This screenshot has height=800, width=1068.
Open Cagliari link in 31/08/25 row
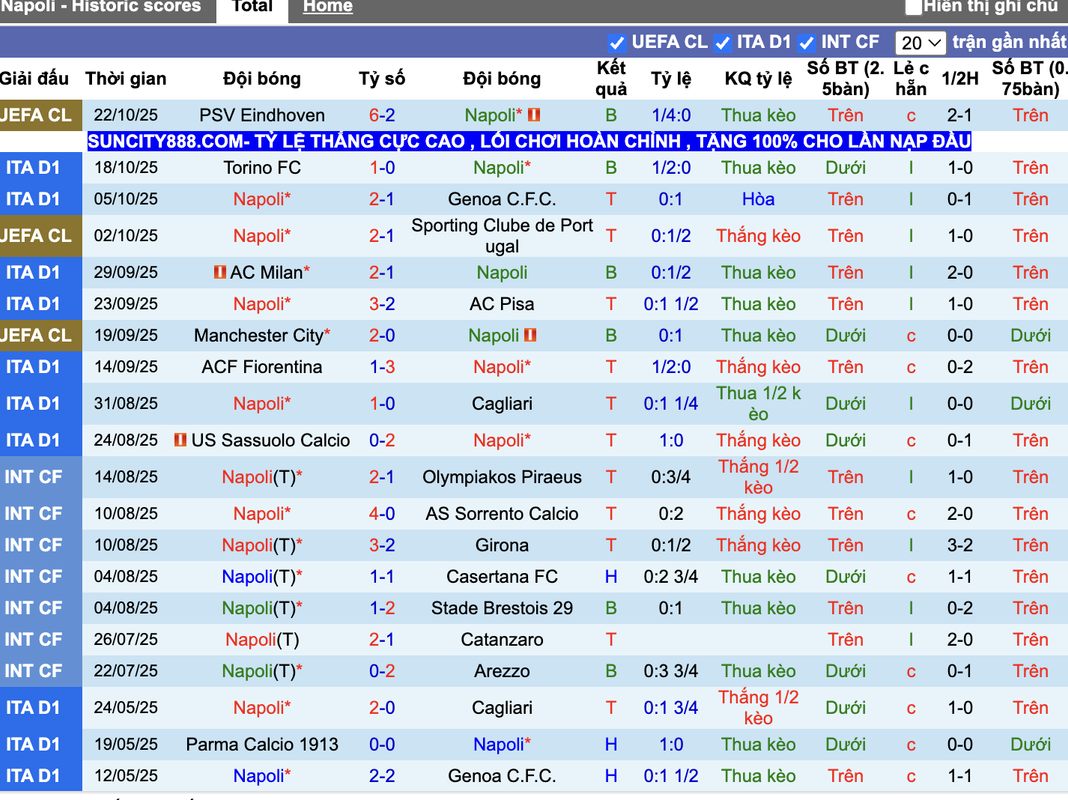[502, 404]
